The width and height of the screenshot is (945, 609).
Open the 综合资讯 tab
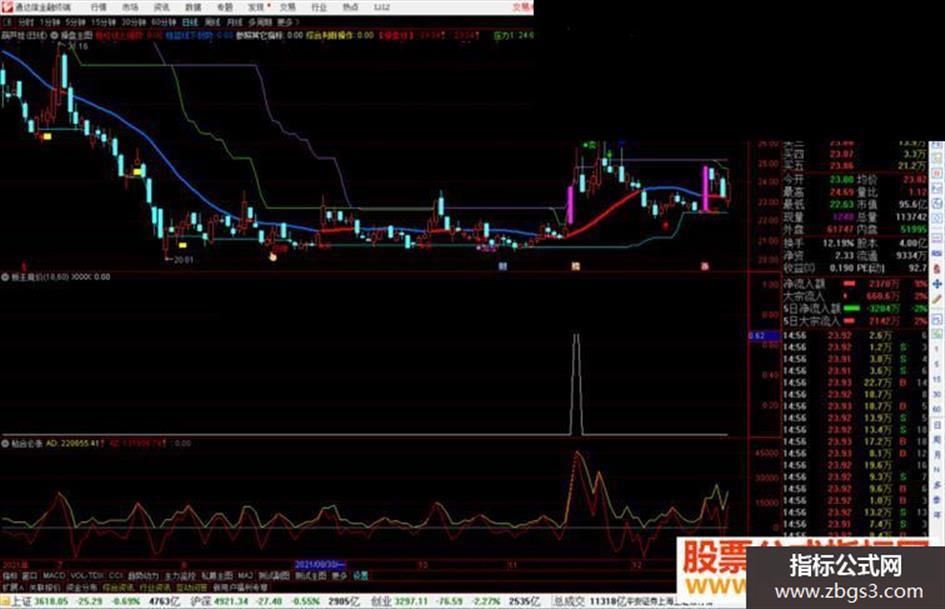pyautogui.click(x=118, y=587)
